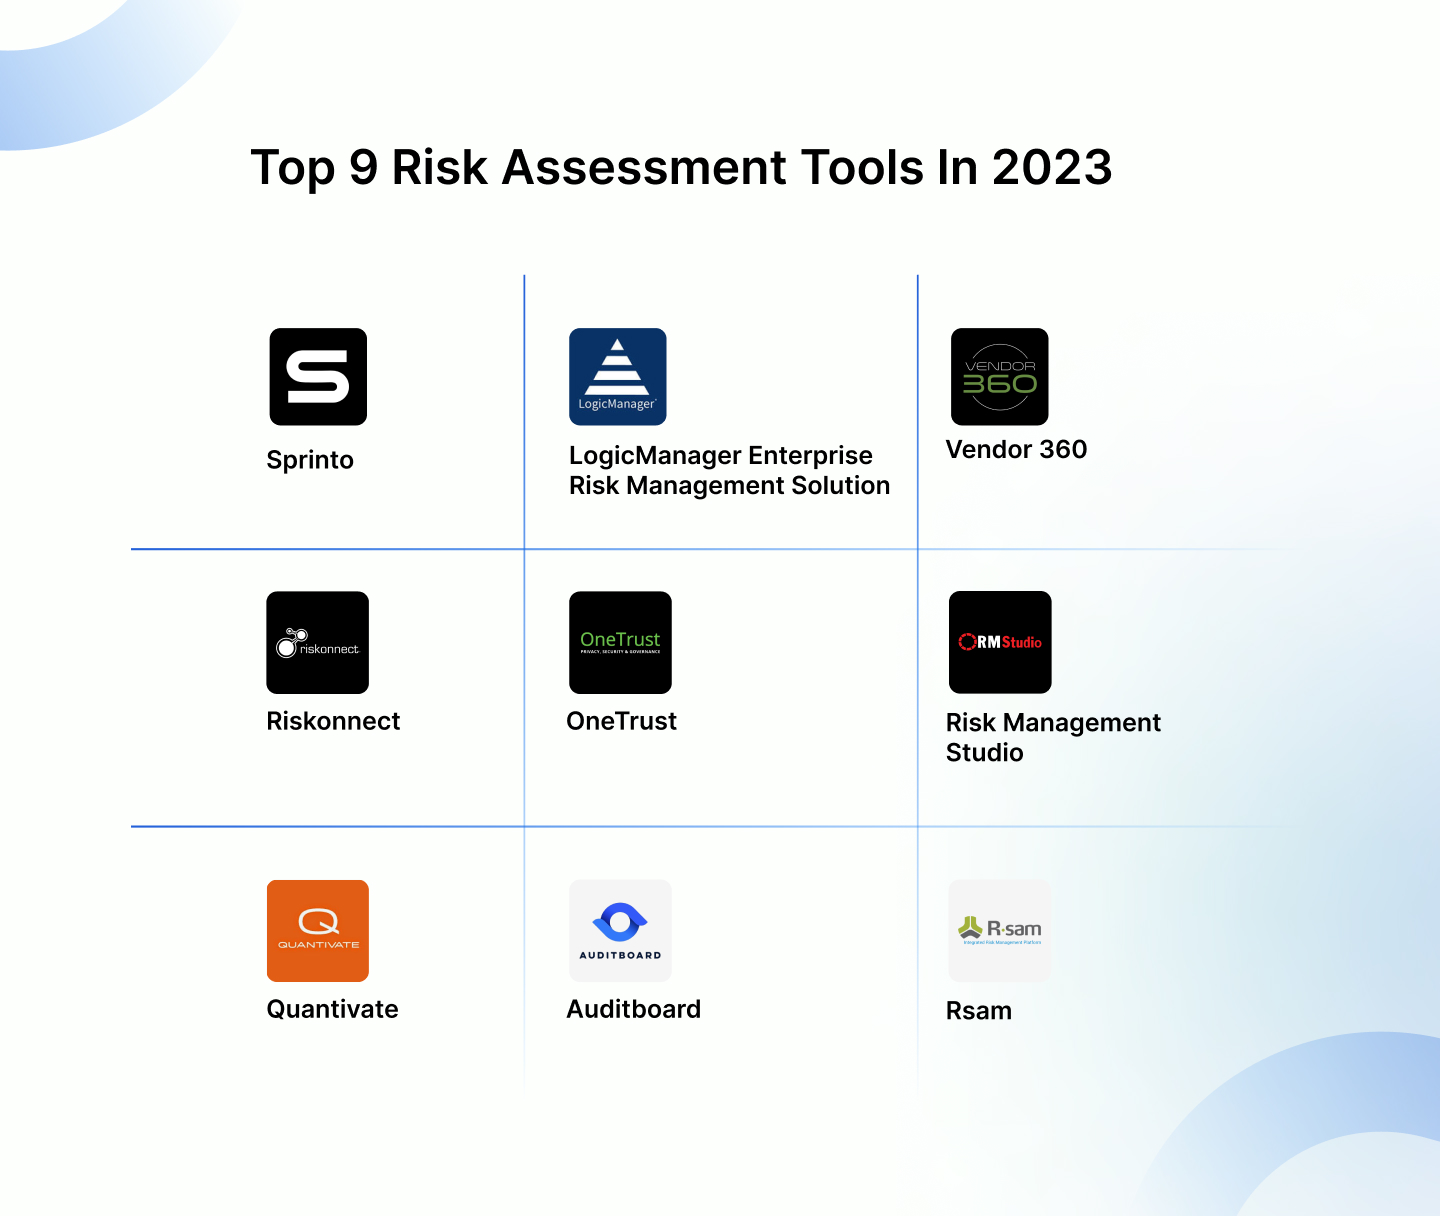This screenshot has width=1440, height=1216.
Task: Click the Auditboard eye logo
Action: [620, 931]
